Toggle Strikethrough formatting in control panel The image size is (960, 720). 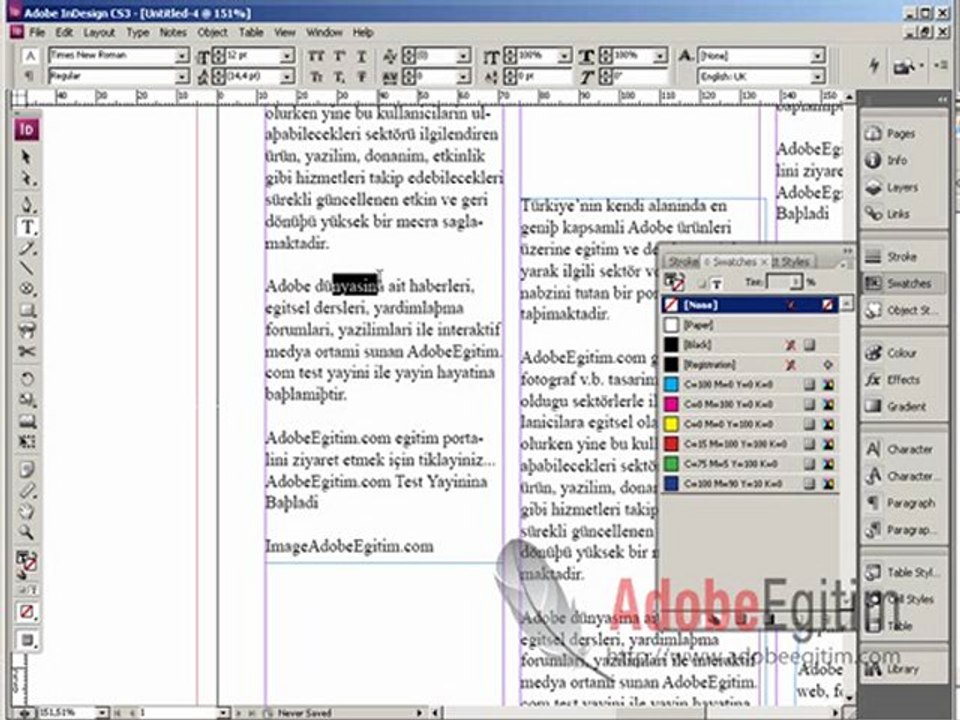362,77
